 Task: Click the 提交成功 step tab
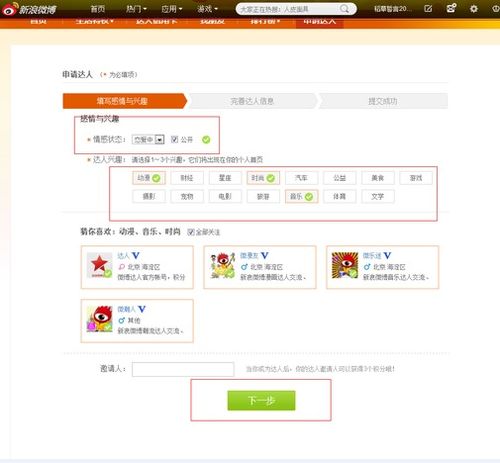coord(383,101)
